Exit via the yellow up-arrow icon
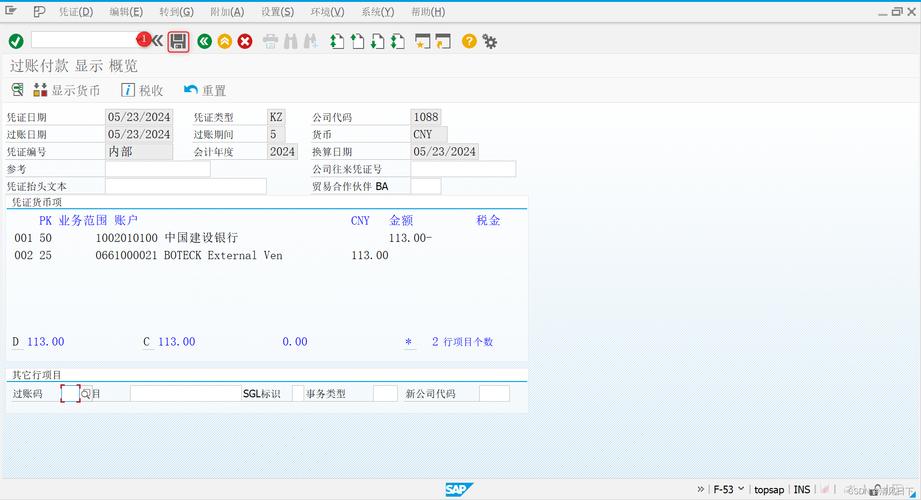This screenshot has height=500, width=921. coord(224,41)
